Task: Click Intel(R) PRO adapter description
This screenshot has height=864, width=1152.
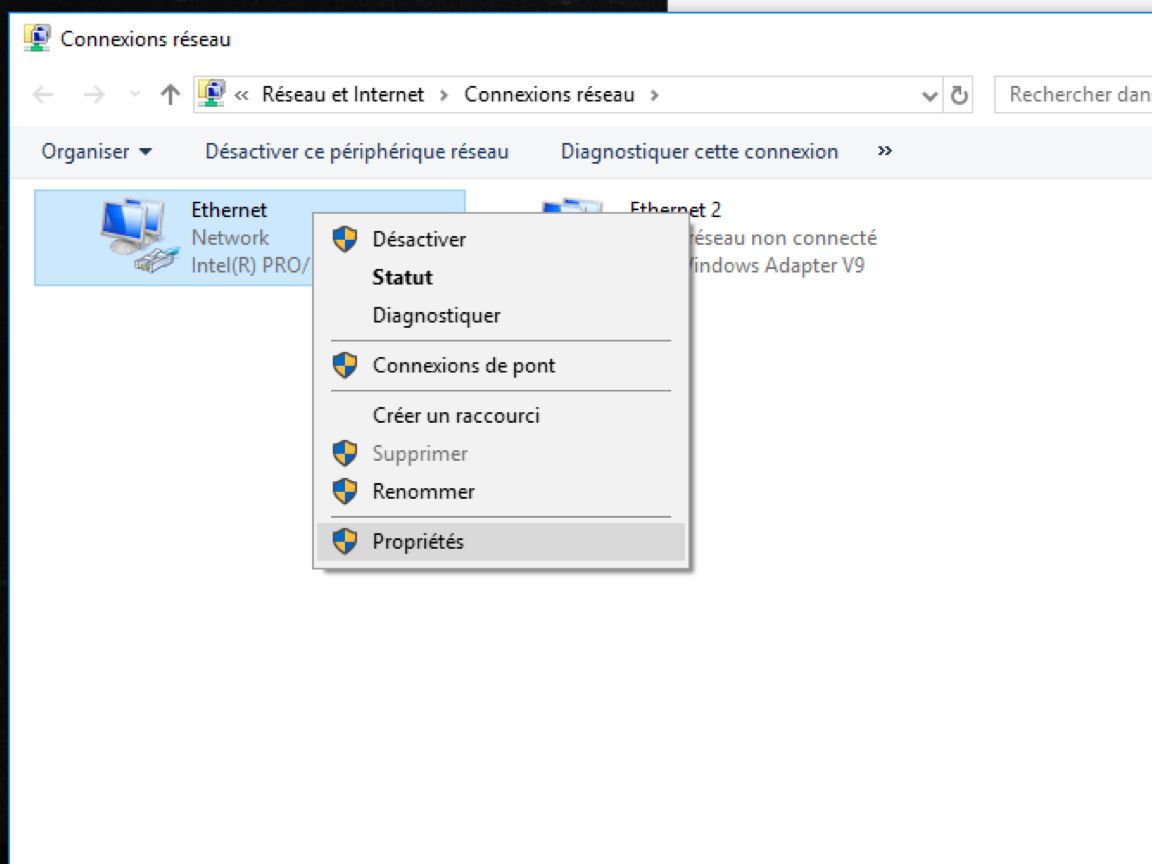Action: coord(251,265)
